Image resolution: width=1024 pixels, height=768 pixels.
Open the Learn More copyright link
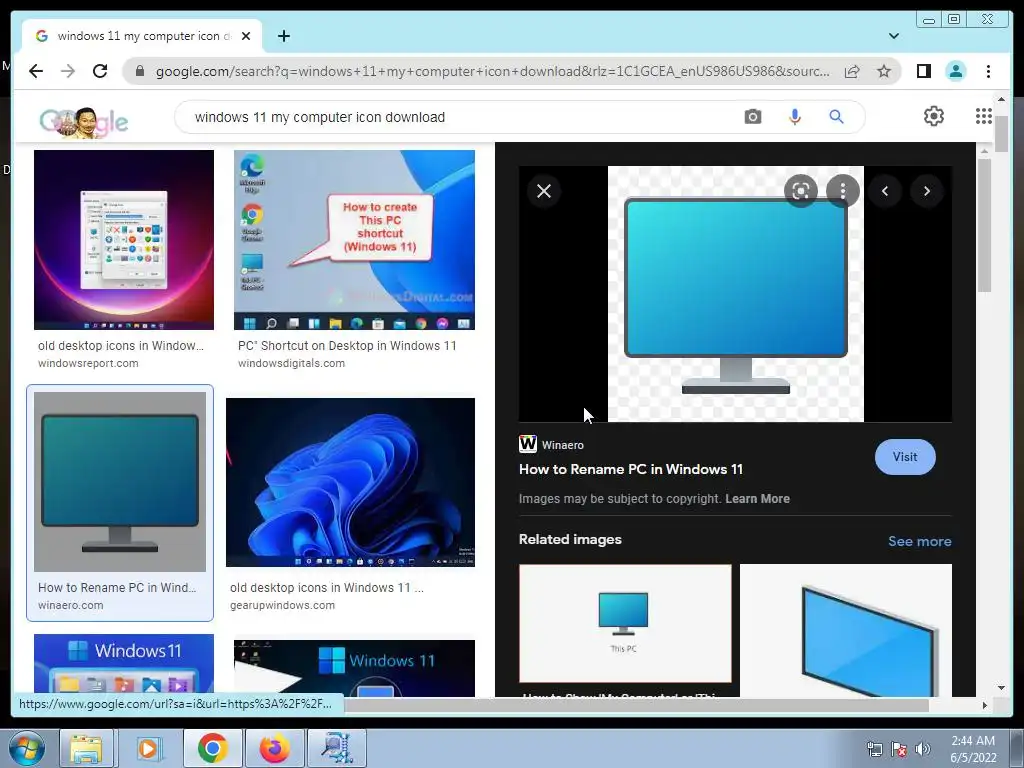pos(757,499)
